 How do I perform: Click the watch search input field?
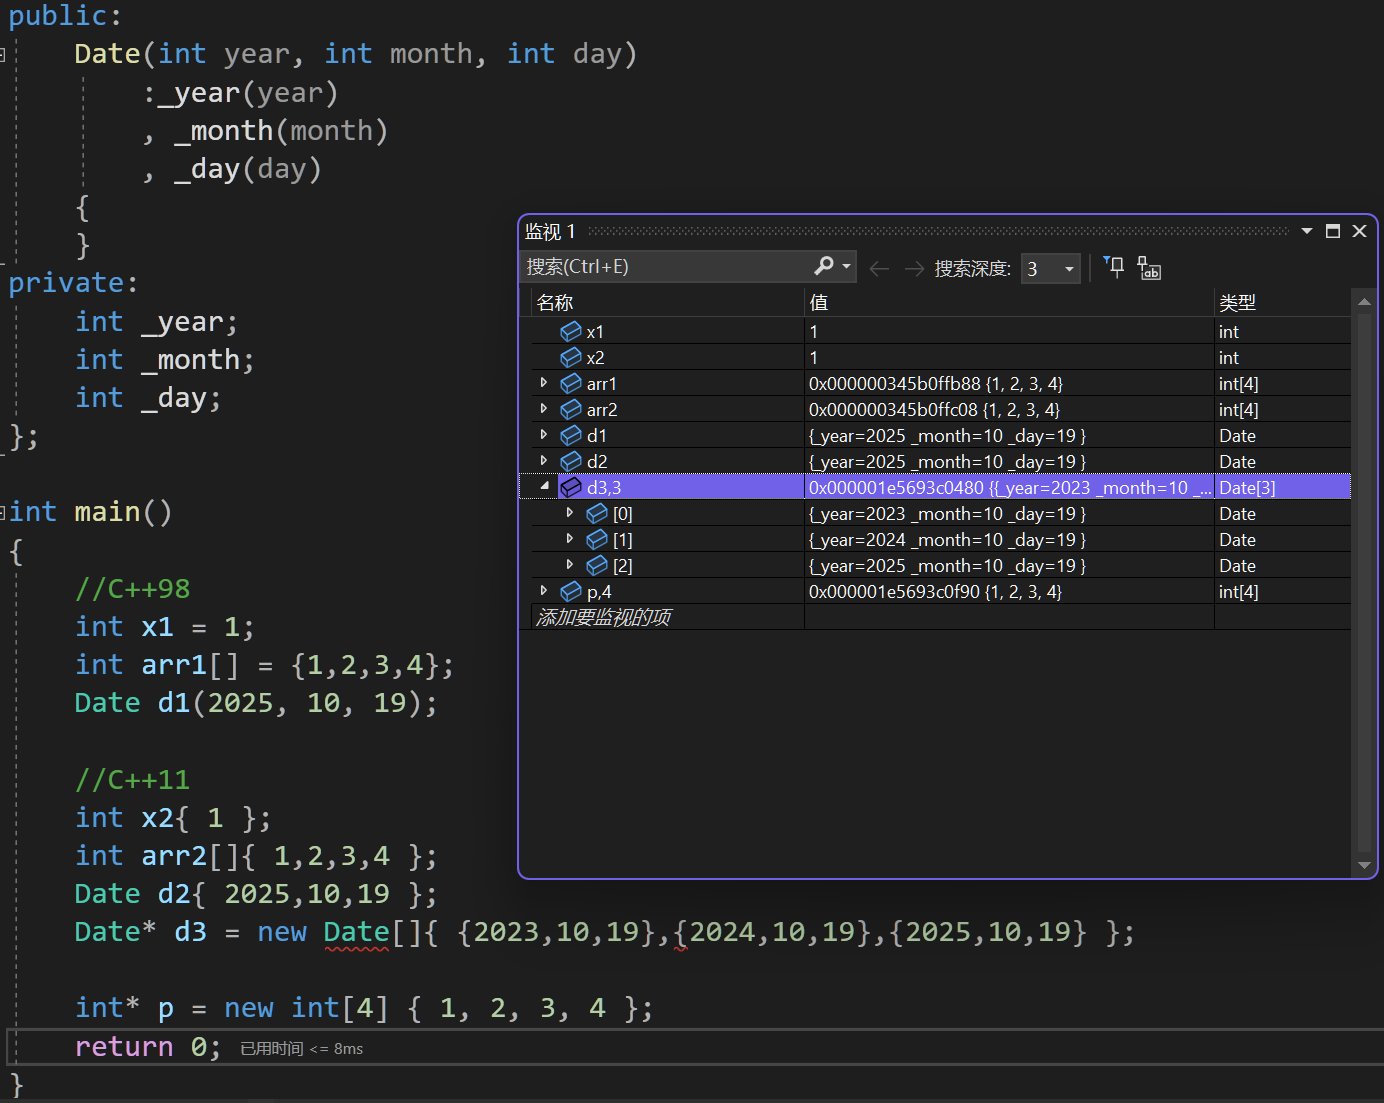click(668, 267)
